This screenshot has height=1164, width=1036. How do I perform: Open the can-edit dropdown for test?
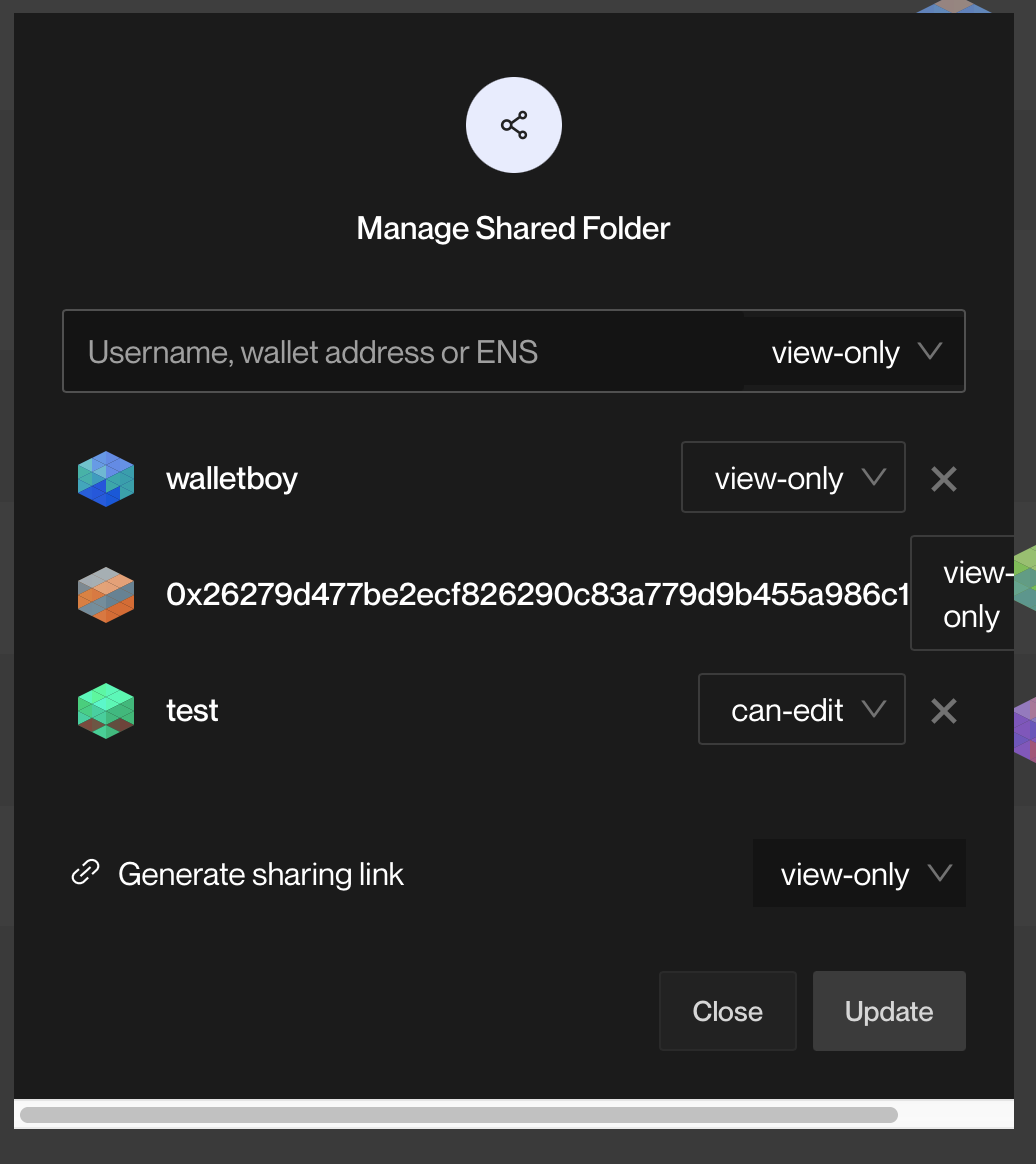[801, 709]
